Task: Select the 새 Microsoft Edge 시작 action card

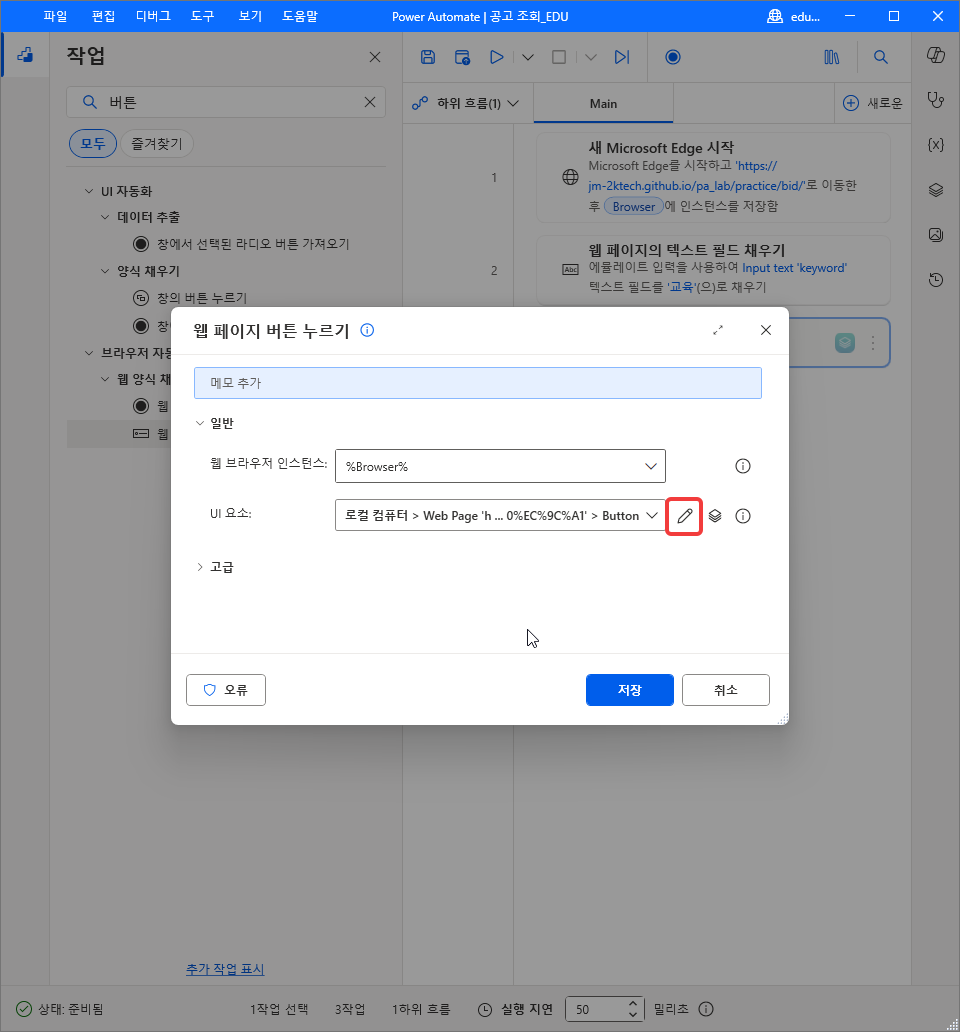Action: [713, 178]
